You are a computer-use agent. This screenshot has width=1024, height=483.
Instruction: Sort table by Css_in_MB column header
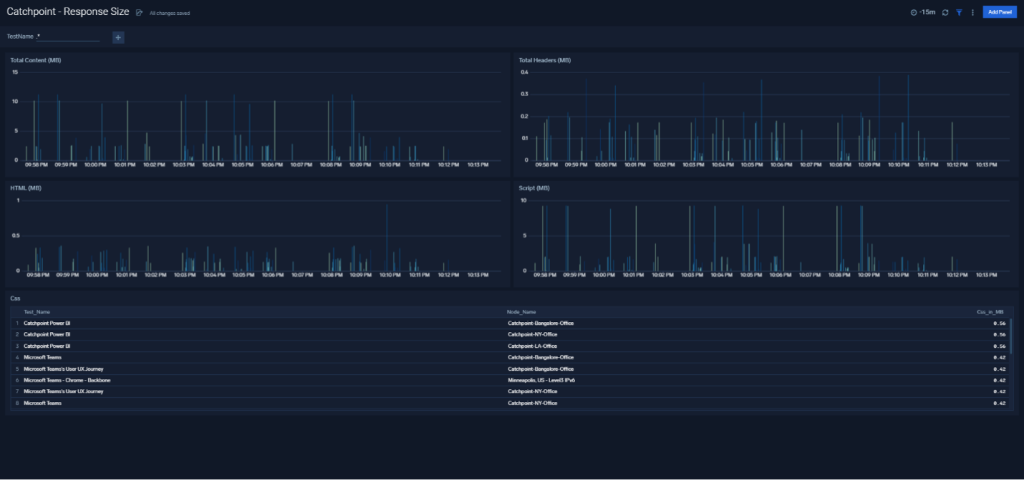click(990, 312)
